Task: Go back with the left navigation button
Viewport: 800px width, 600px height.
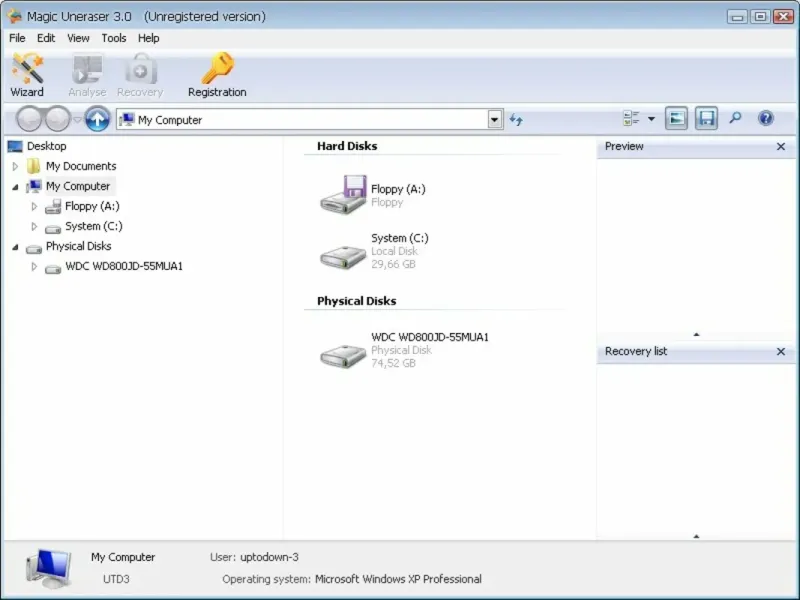Action: 29,119
